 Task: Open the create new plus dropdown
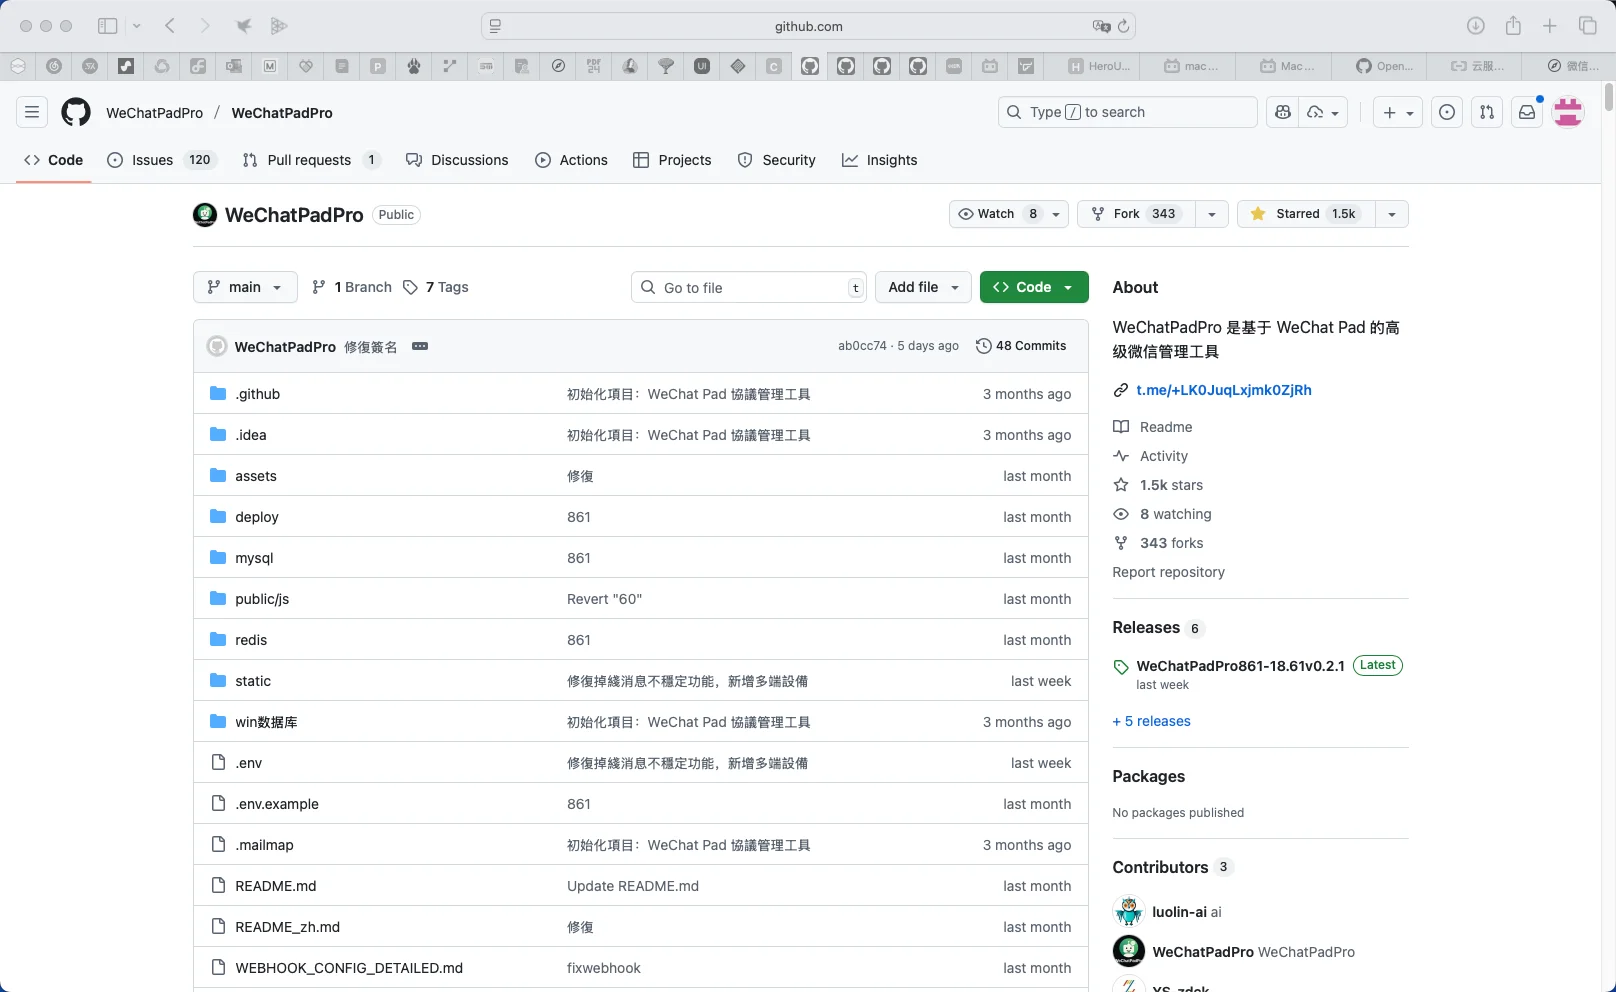pos(1398,112)
